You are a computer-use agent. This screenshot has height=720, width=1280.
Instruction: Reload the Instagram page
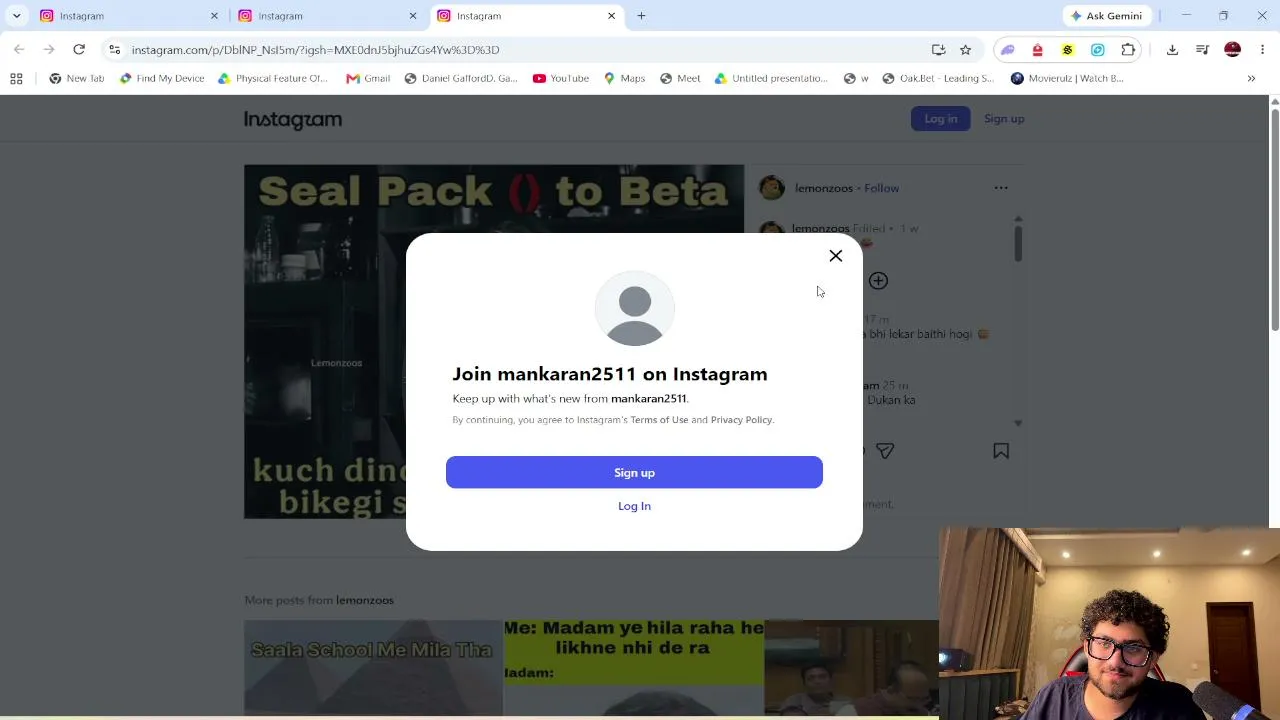click(79, 50)
